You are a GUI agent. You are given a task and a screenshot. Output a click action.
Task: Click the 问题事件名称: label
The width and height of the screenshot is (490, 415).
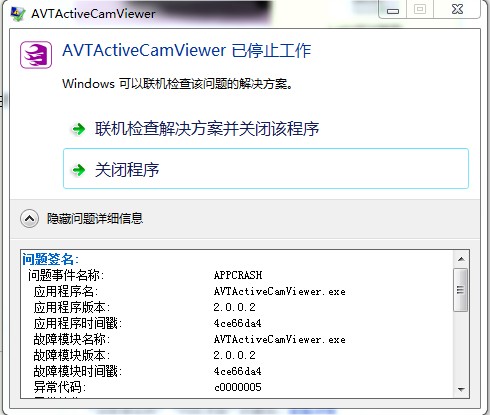[x=66, y=275]
